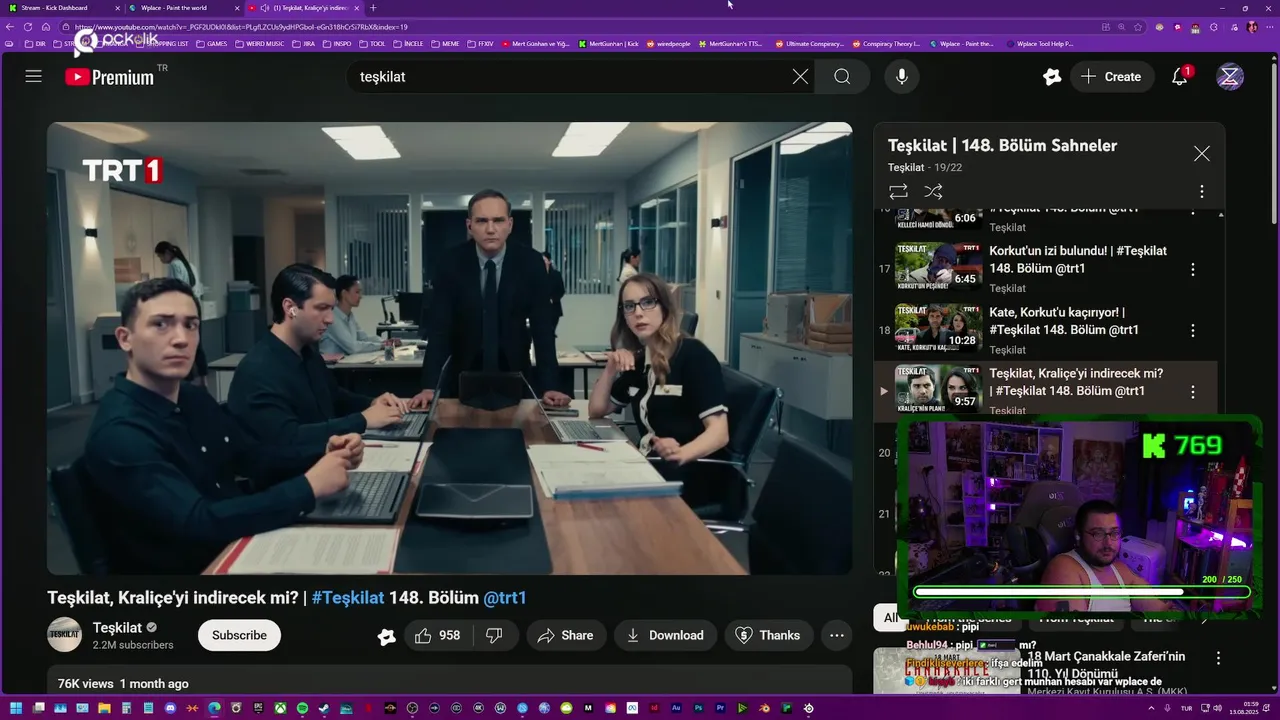Open Xbox app from taskbar
Image resolution: width=1280 pixels, height=720 pixels.
pos(280,708)
